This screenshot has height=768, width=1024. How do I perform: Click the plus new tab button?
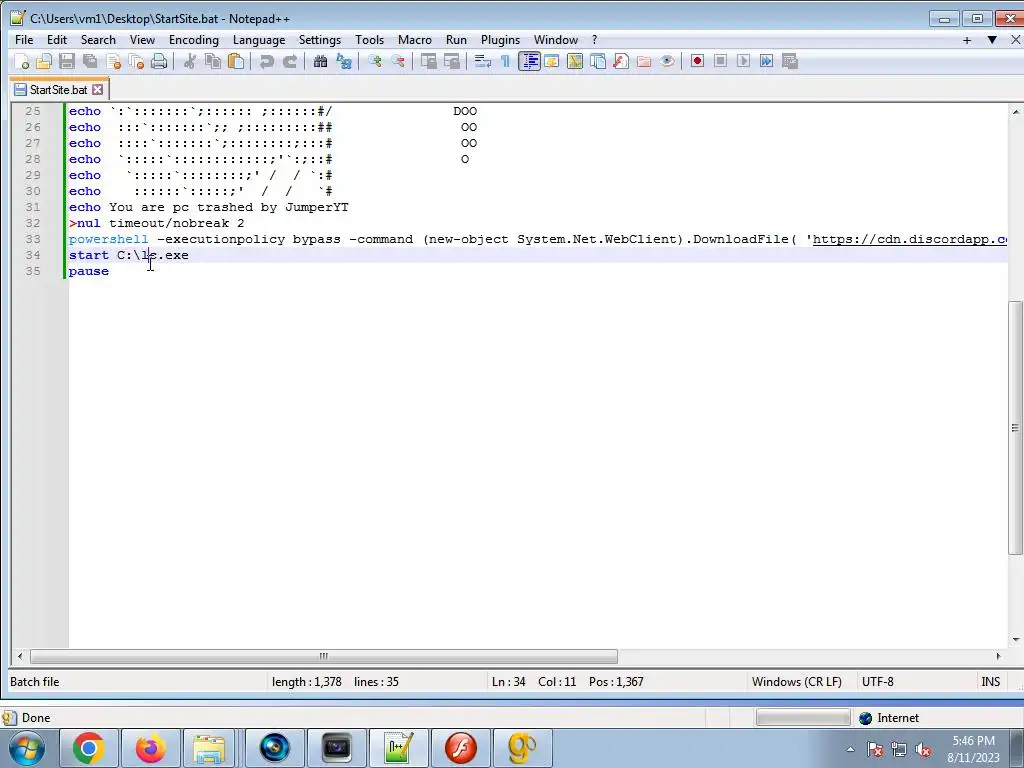[x=967, y=40]
